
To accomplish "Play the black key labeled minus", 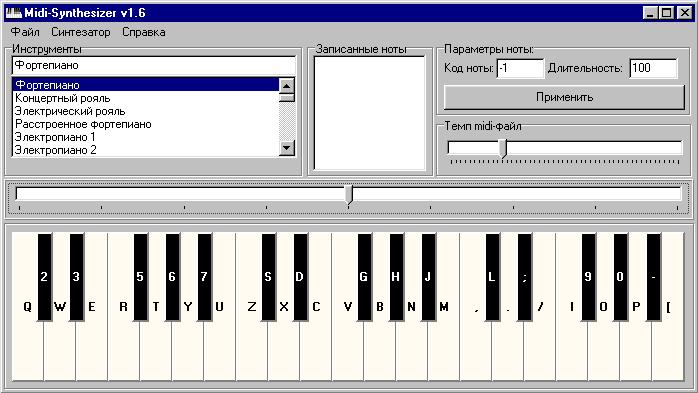I will 653,276.
